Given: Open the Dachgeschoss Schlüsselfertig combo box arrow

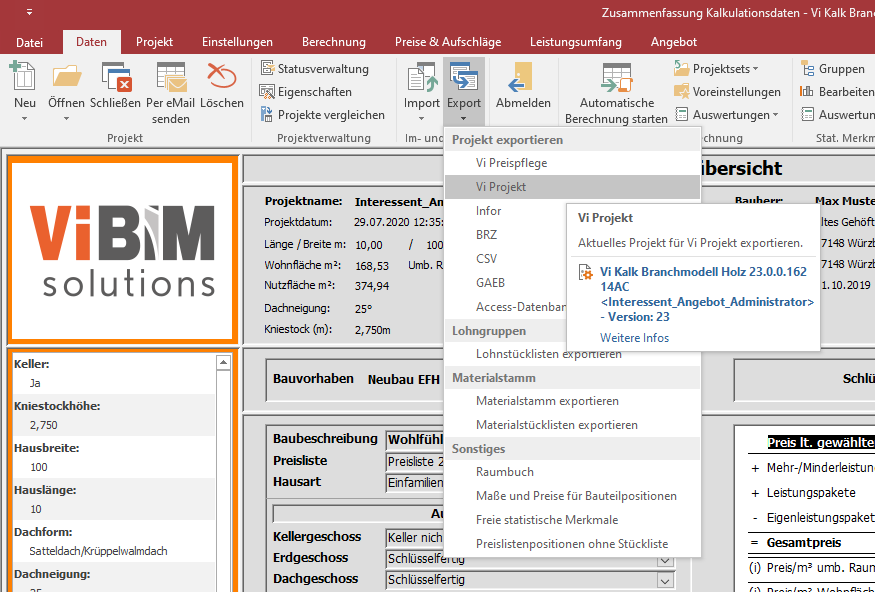Looking at the screenshot, I should click(x=665, y=580).
